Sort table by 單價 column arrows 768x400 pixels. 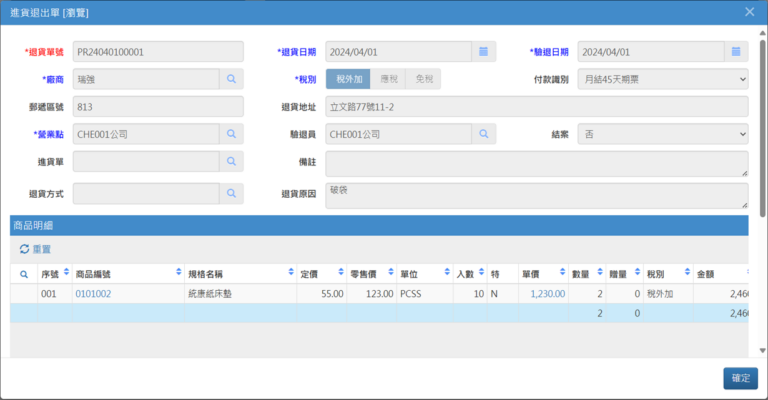562,272
